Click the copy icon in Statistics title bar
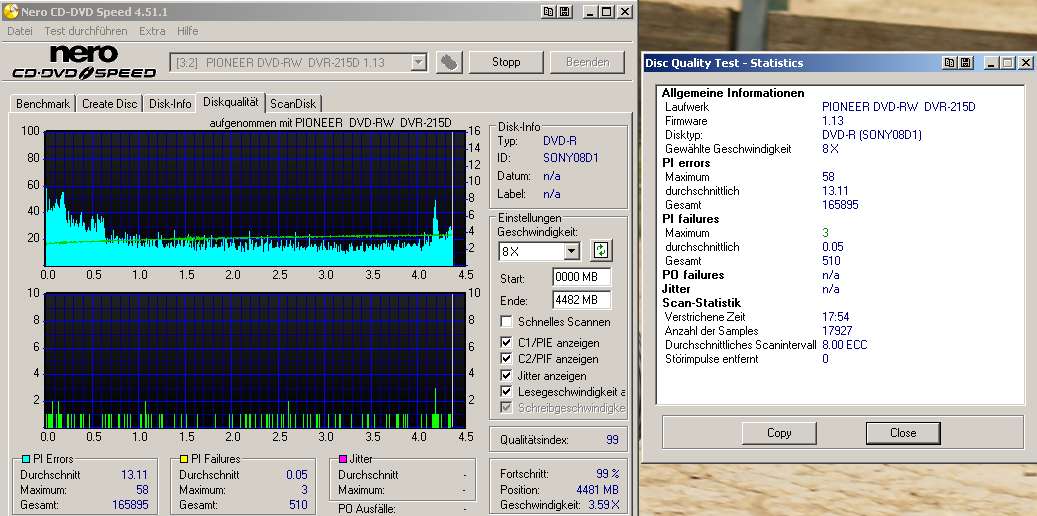 click(949, 62)
